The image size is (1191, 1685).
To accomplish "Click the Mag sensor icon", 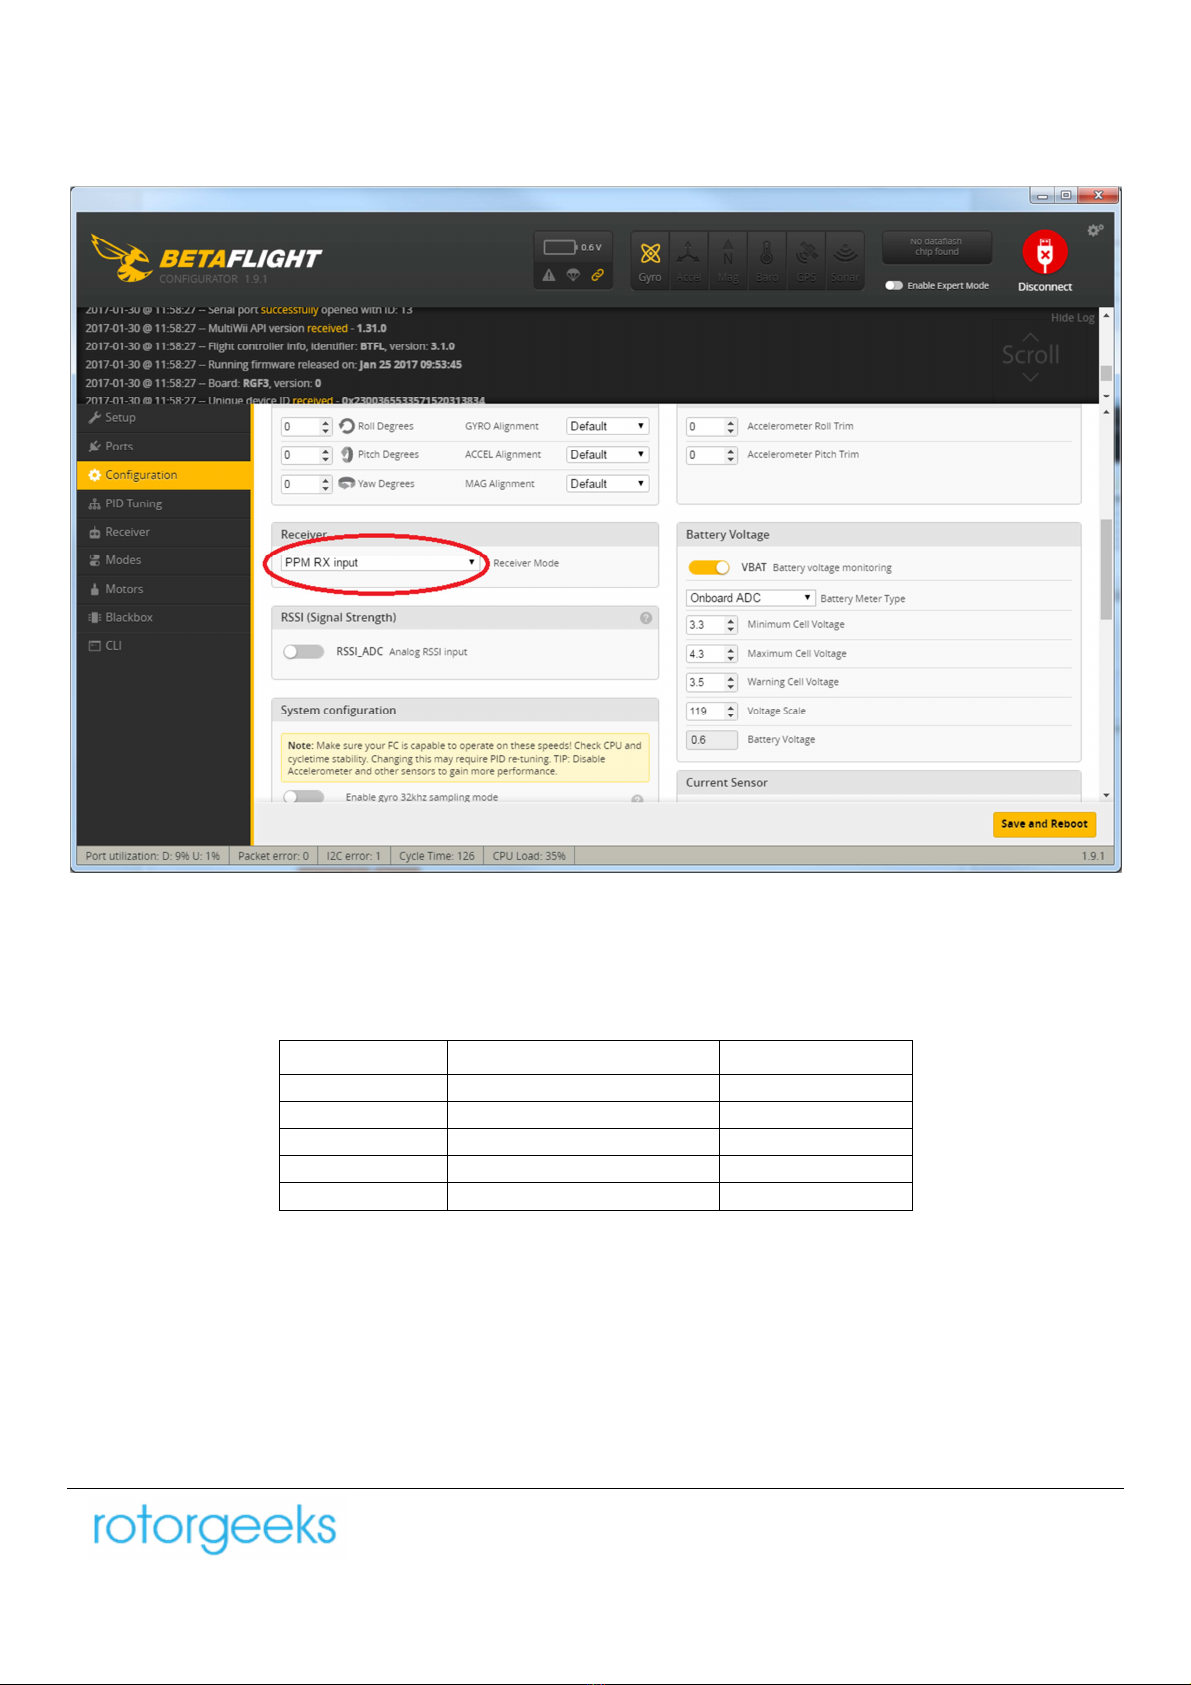I will pyautogui.click(x=728, y=259).
